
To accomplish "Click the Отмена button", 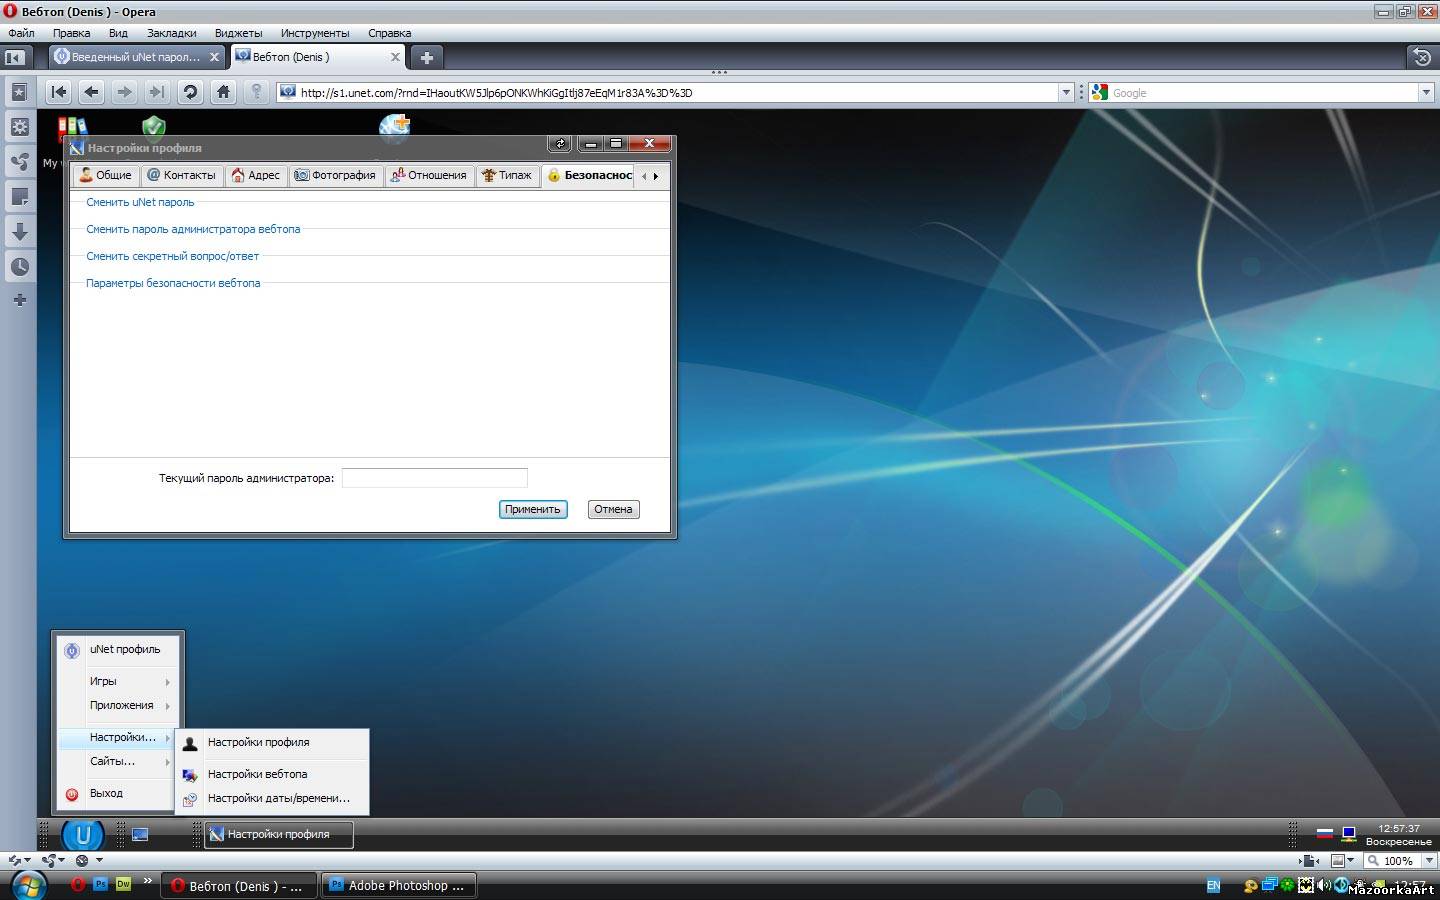I will click(x=613, y=509).
